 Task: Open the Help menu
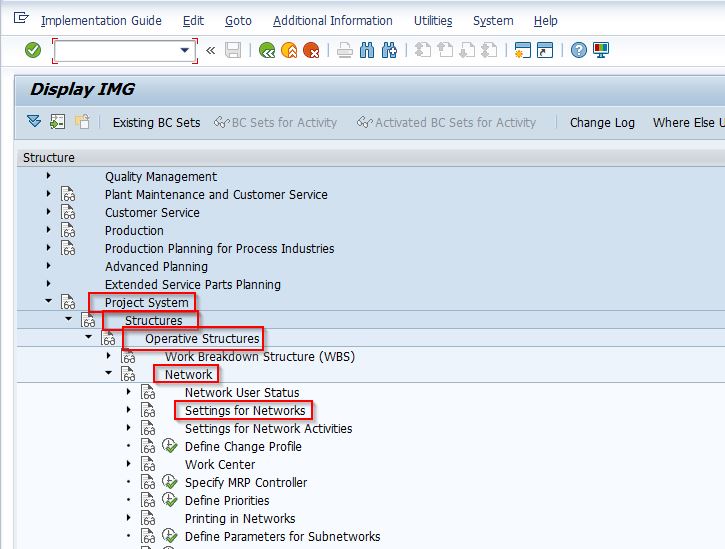pos(546,21)
